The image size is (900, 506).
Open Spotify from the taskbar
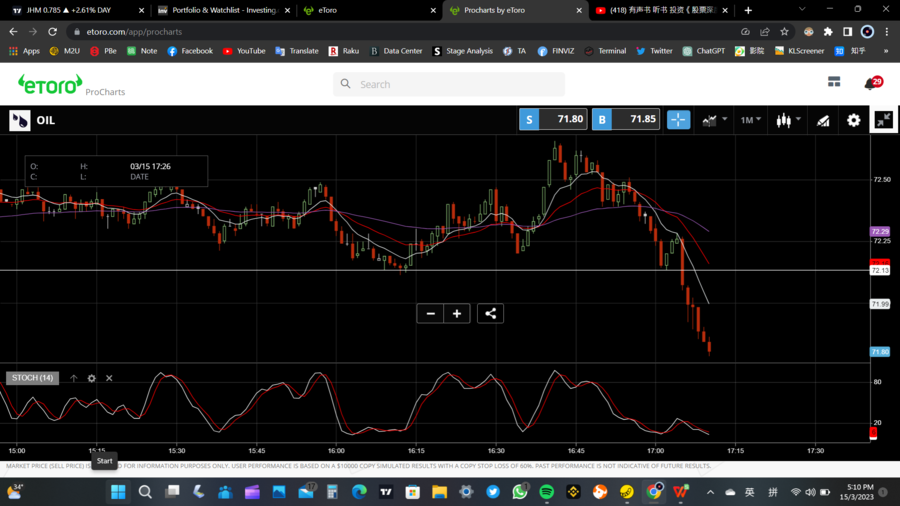tap(547, 492)
